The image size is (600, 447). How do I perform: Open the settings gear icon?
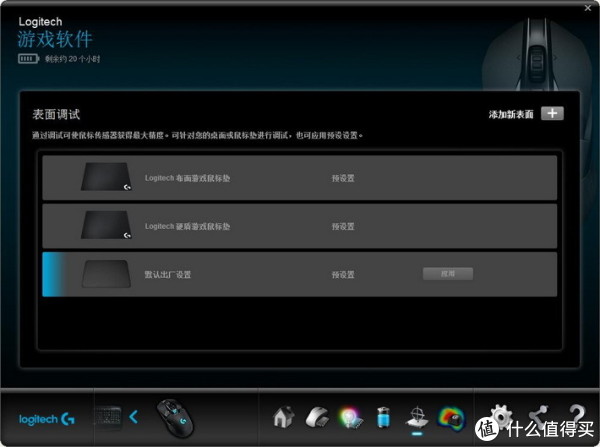[x=502, y=416]
